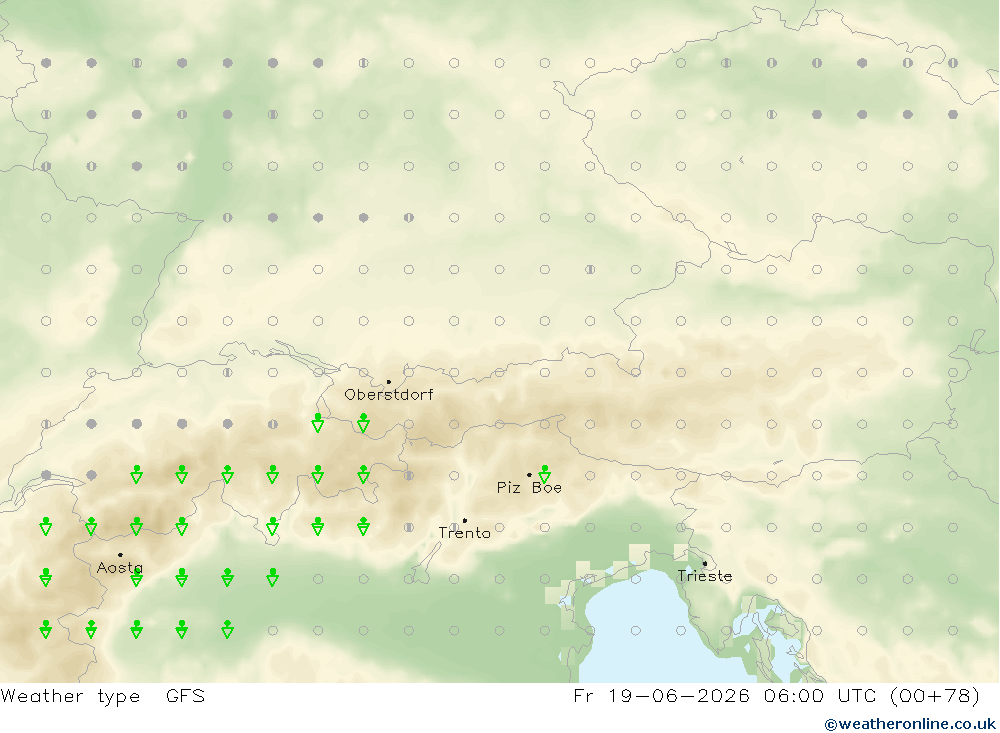The image size is (1000, 733).
Task: Open the weatheronline.co.uk copyright link
Action: click(910, 724)
